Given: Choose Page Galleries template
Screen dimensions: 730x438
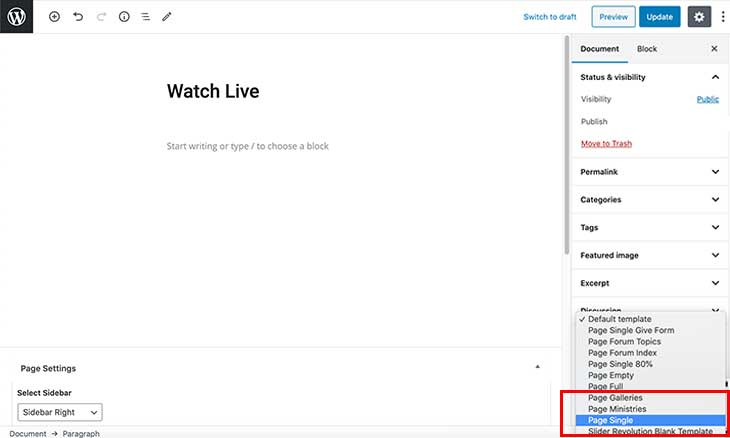Looking at the screenshot, I should pyautogui.click(x=650, y=398).
